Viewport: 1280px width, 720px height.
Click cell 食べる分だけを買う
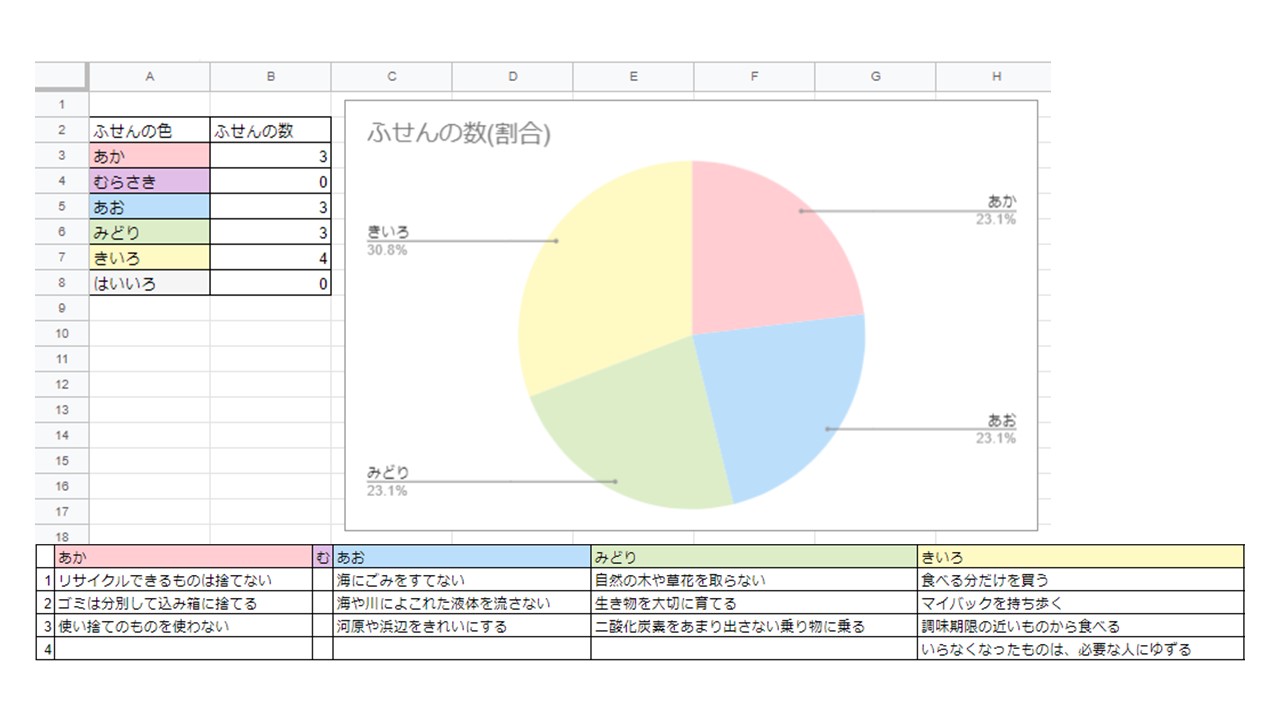[x=1081, y=580]
